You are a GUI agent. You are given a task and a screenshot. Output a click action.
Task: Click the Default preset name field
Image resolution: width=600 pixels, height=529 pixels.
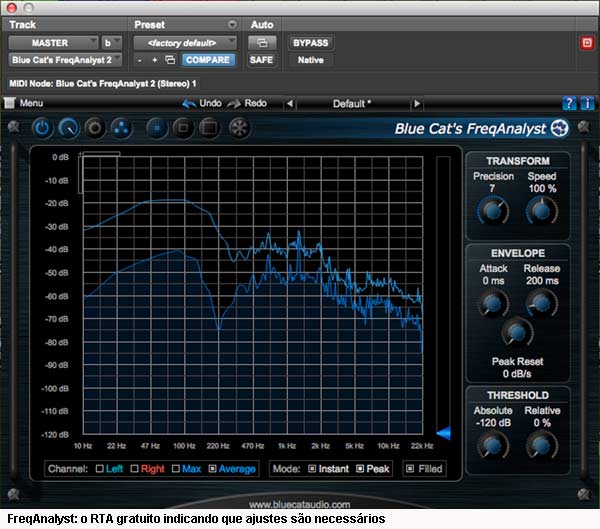pos(353,104)
